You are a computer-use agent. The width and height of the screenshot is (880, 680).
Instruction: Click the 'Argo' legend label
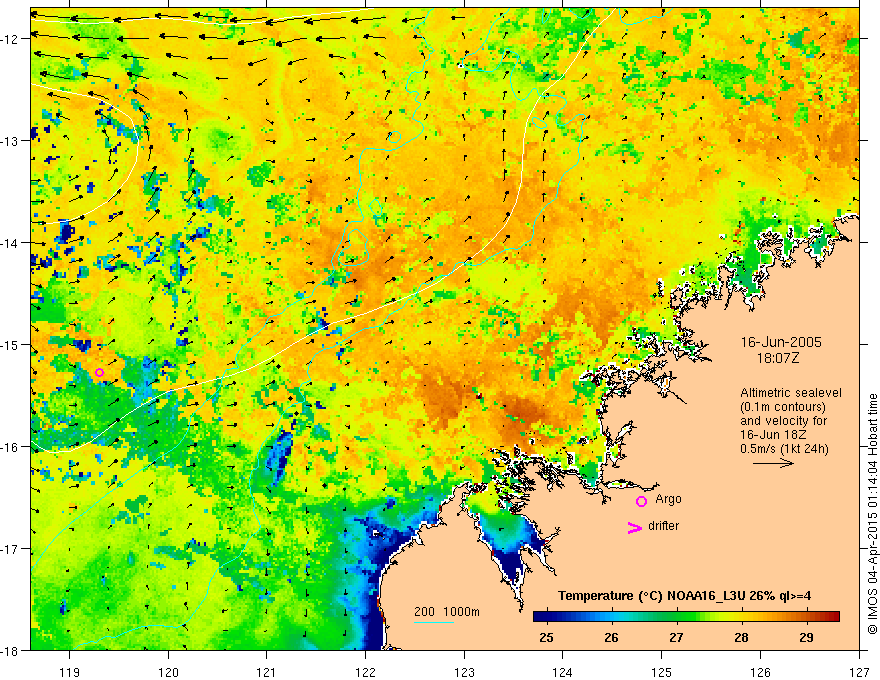pos(668,499)
